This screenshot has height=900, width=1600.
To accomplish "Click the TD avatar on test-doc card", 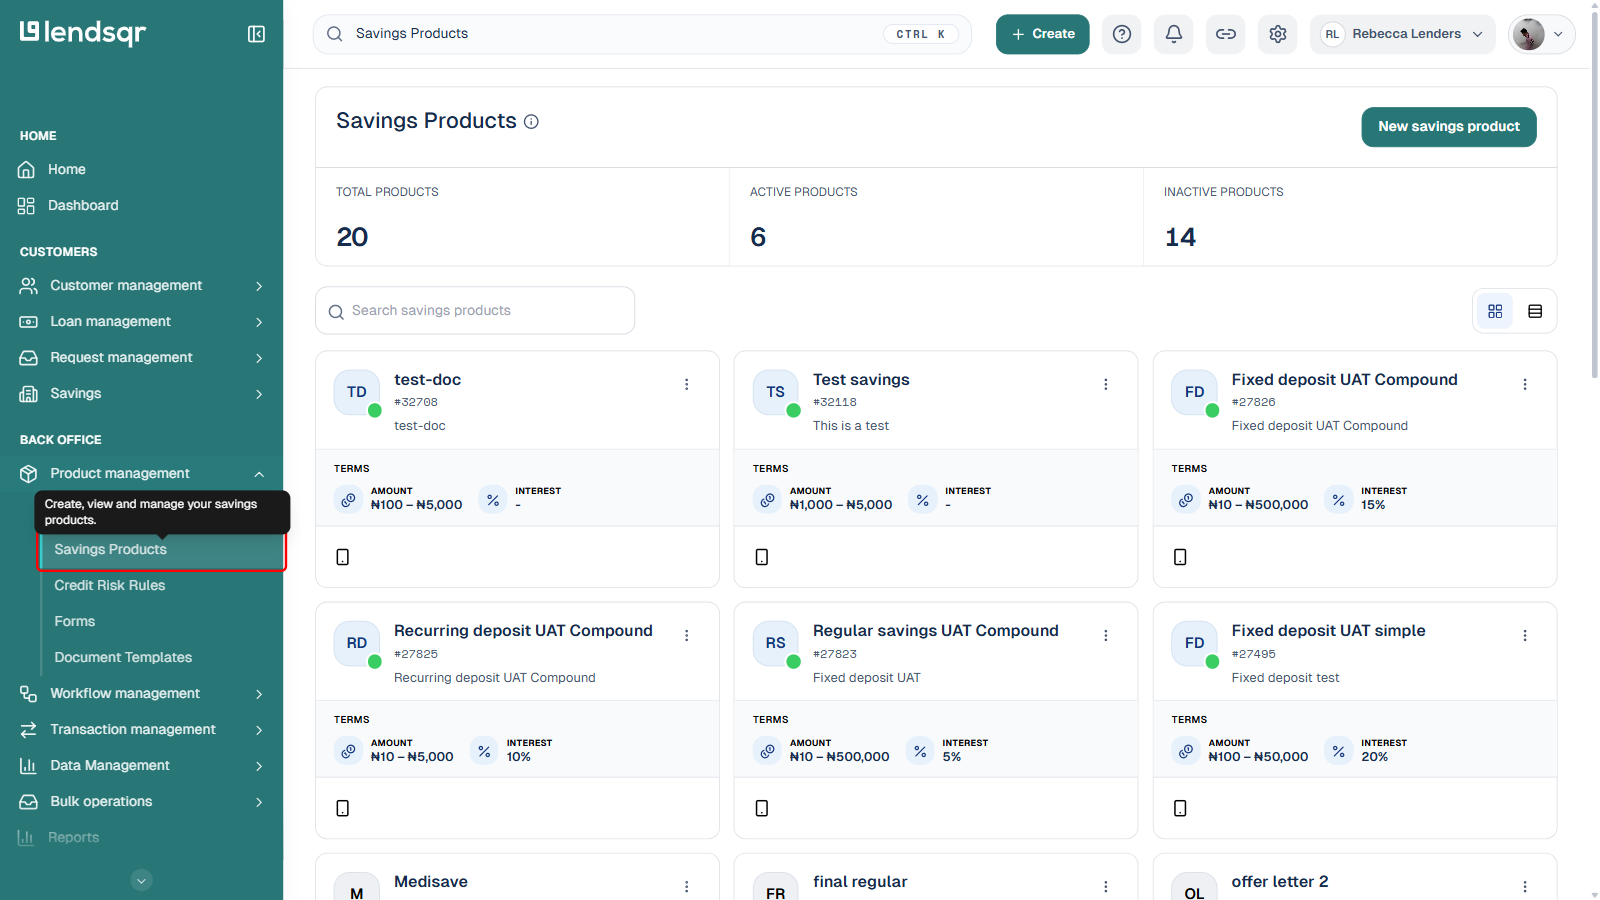I will pos(357,392).
